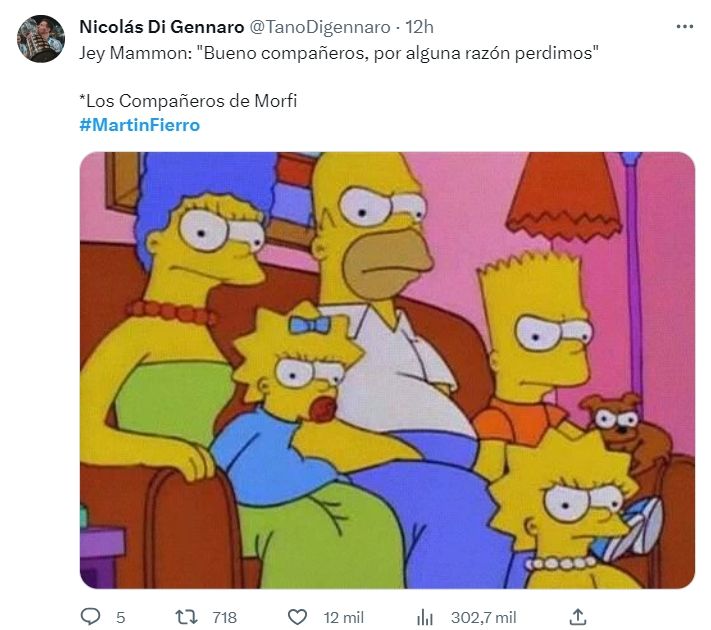
Task: Click the display name Nicolás Di Gennaro
Action: coord(162,27)
